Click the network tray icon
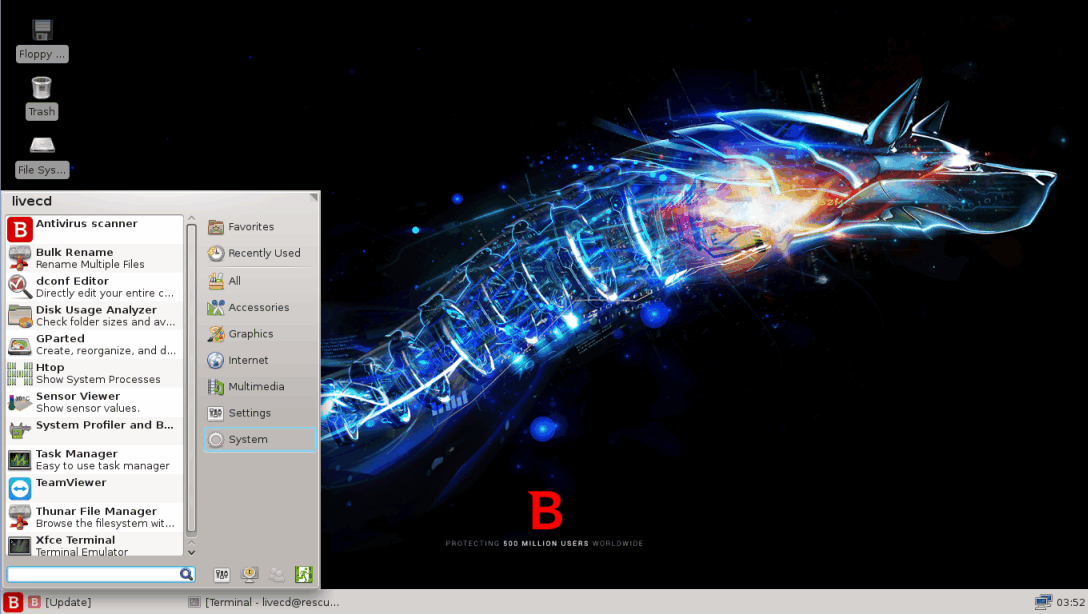 pos(1042,602)
